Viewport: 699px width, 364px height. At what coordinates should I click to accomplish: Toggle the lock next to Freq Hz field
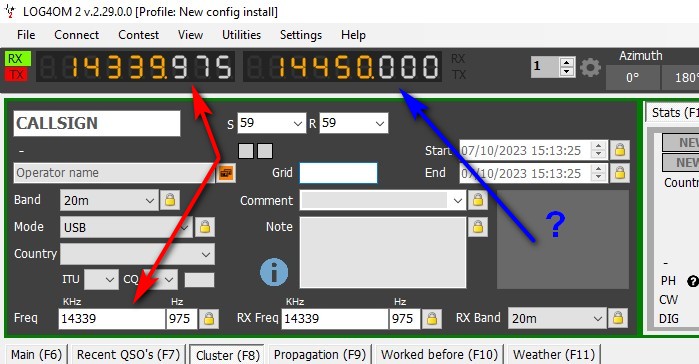pyautogui.click(x=209, y=319)
